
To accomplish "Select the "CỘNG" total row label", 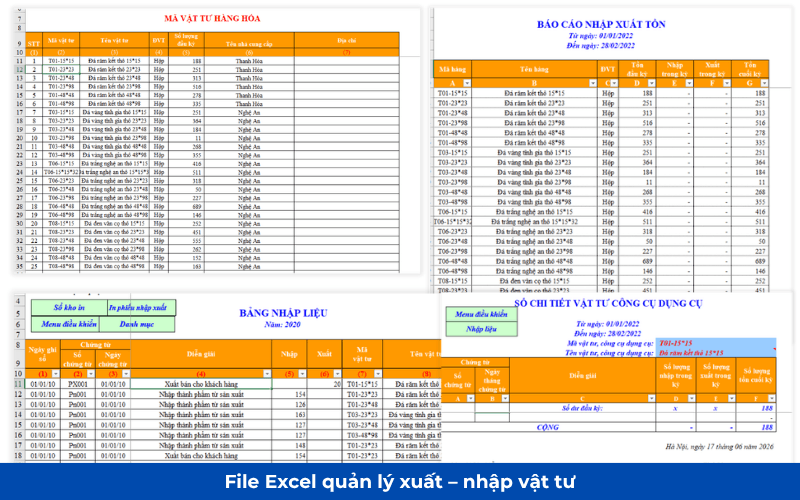I will click(548, 427).
